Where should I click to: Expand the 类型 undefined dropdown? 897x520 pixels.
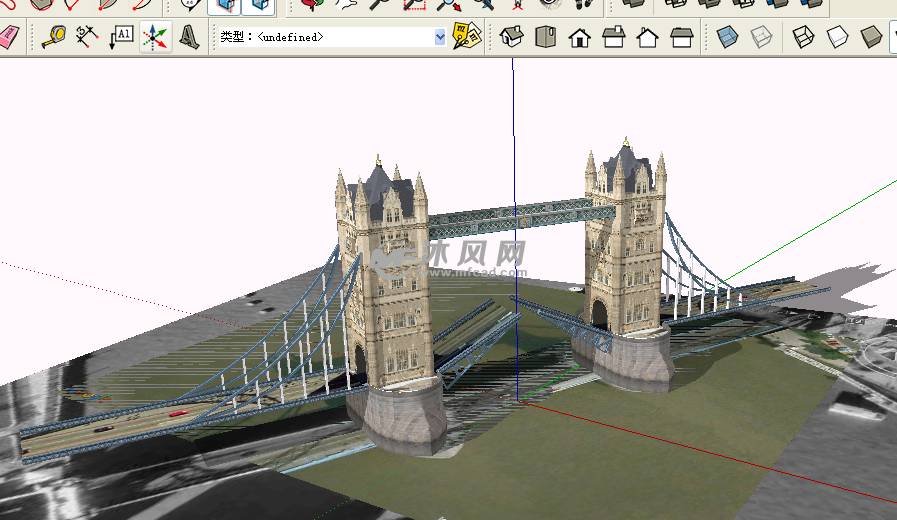click(x=440, y=37)
